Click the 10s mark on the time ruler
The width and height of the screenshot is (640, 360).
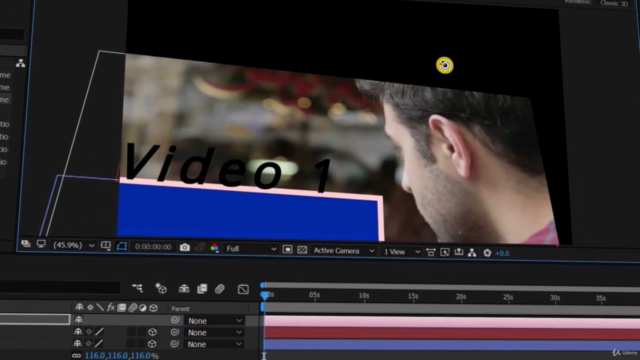[x=364, y=296]
